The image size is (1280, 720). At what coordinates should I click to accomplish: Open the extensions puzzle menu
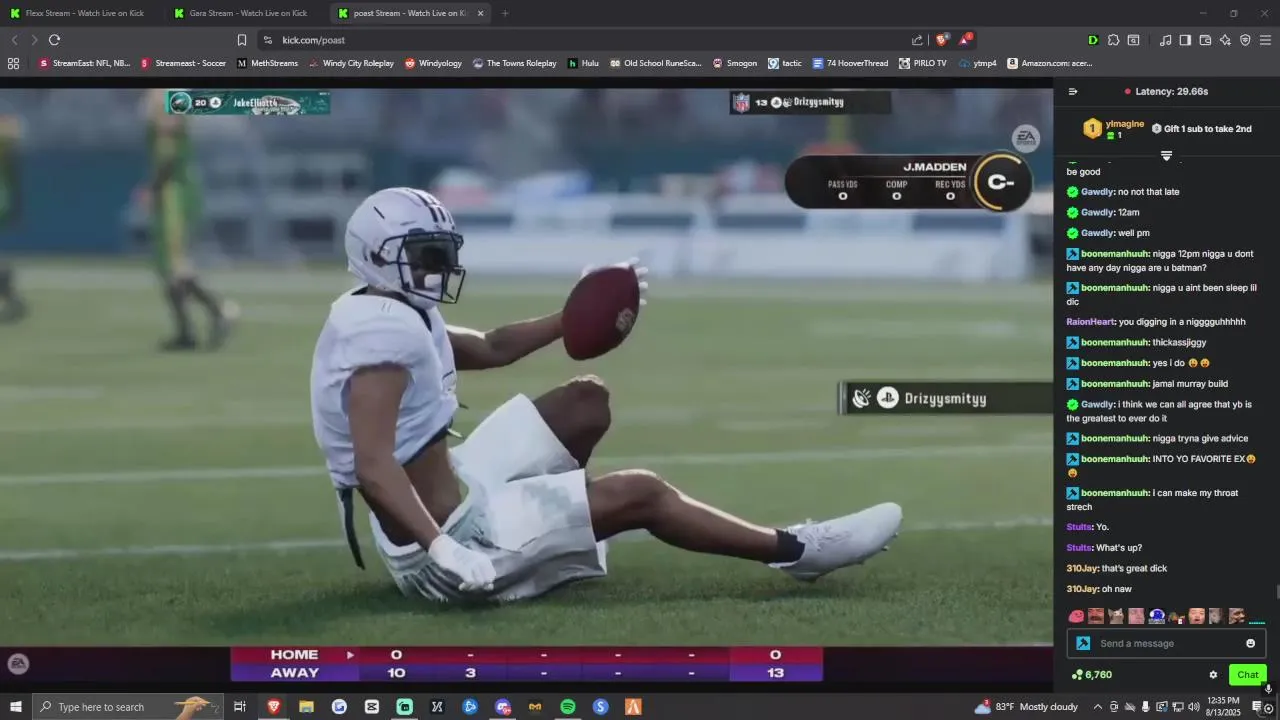(1113, 40)
